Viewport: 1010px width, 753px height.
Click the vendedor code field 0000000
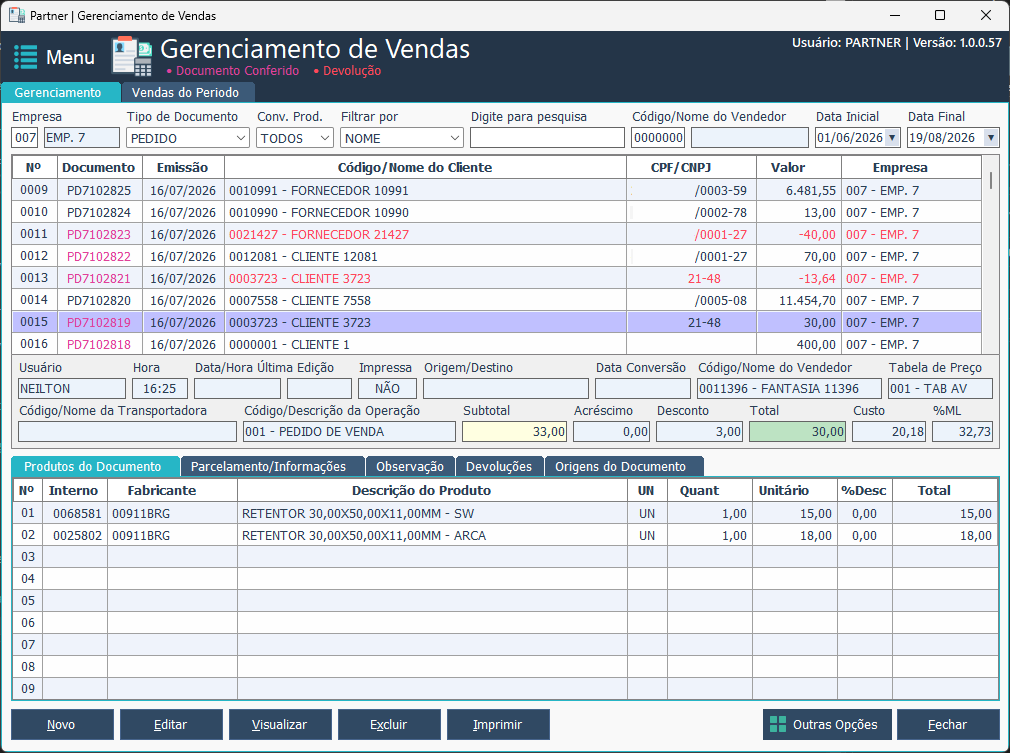[658, 138]
